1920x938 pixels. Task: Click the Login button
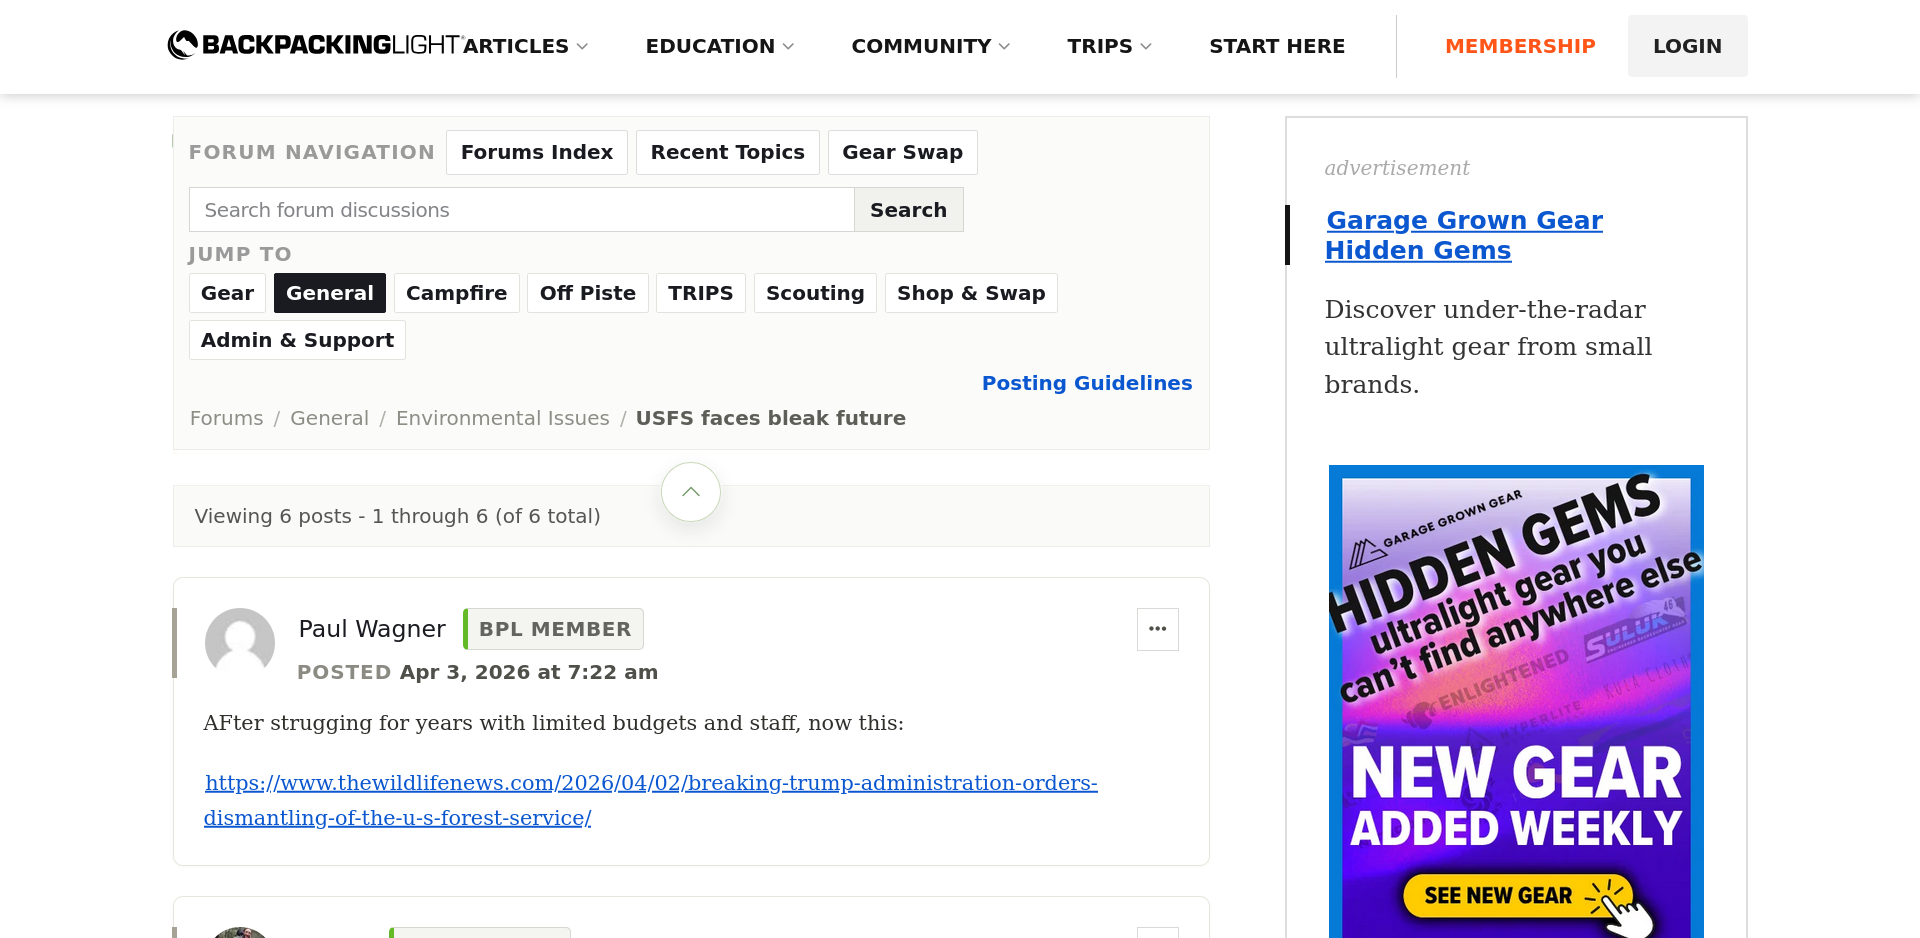1688,46
